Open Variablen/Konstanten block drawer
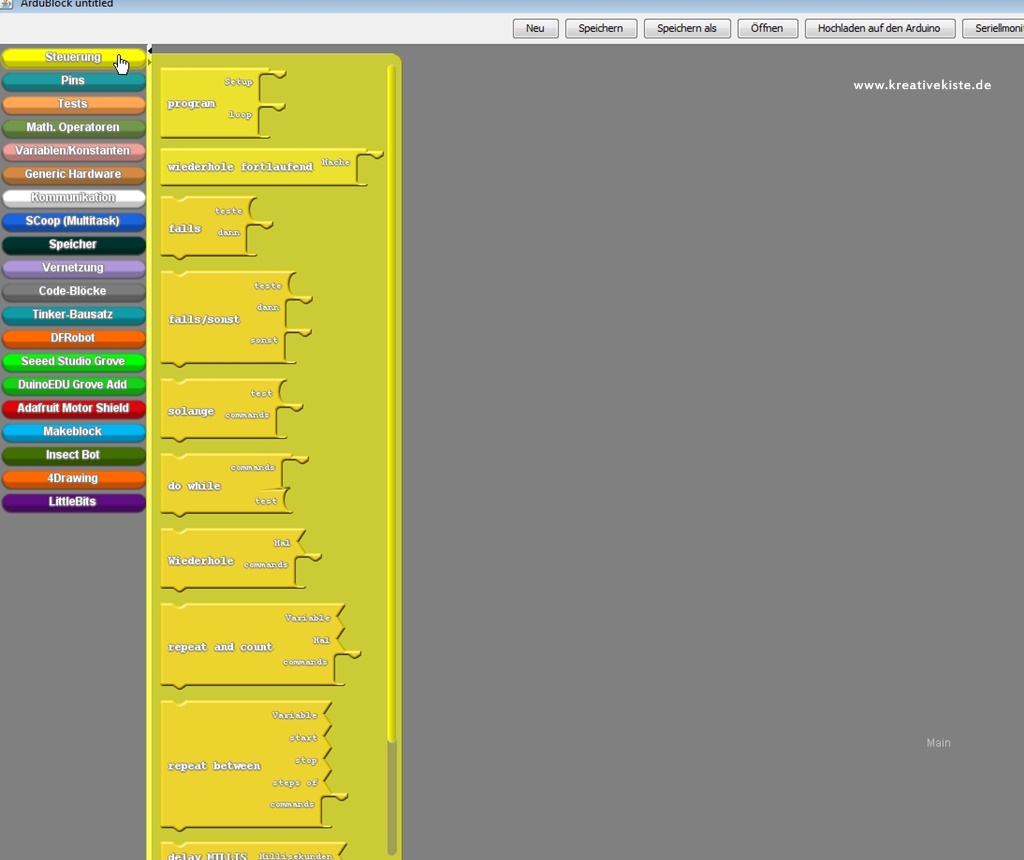 click(73, 151)
